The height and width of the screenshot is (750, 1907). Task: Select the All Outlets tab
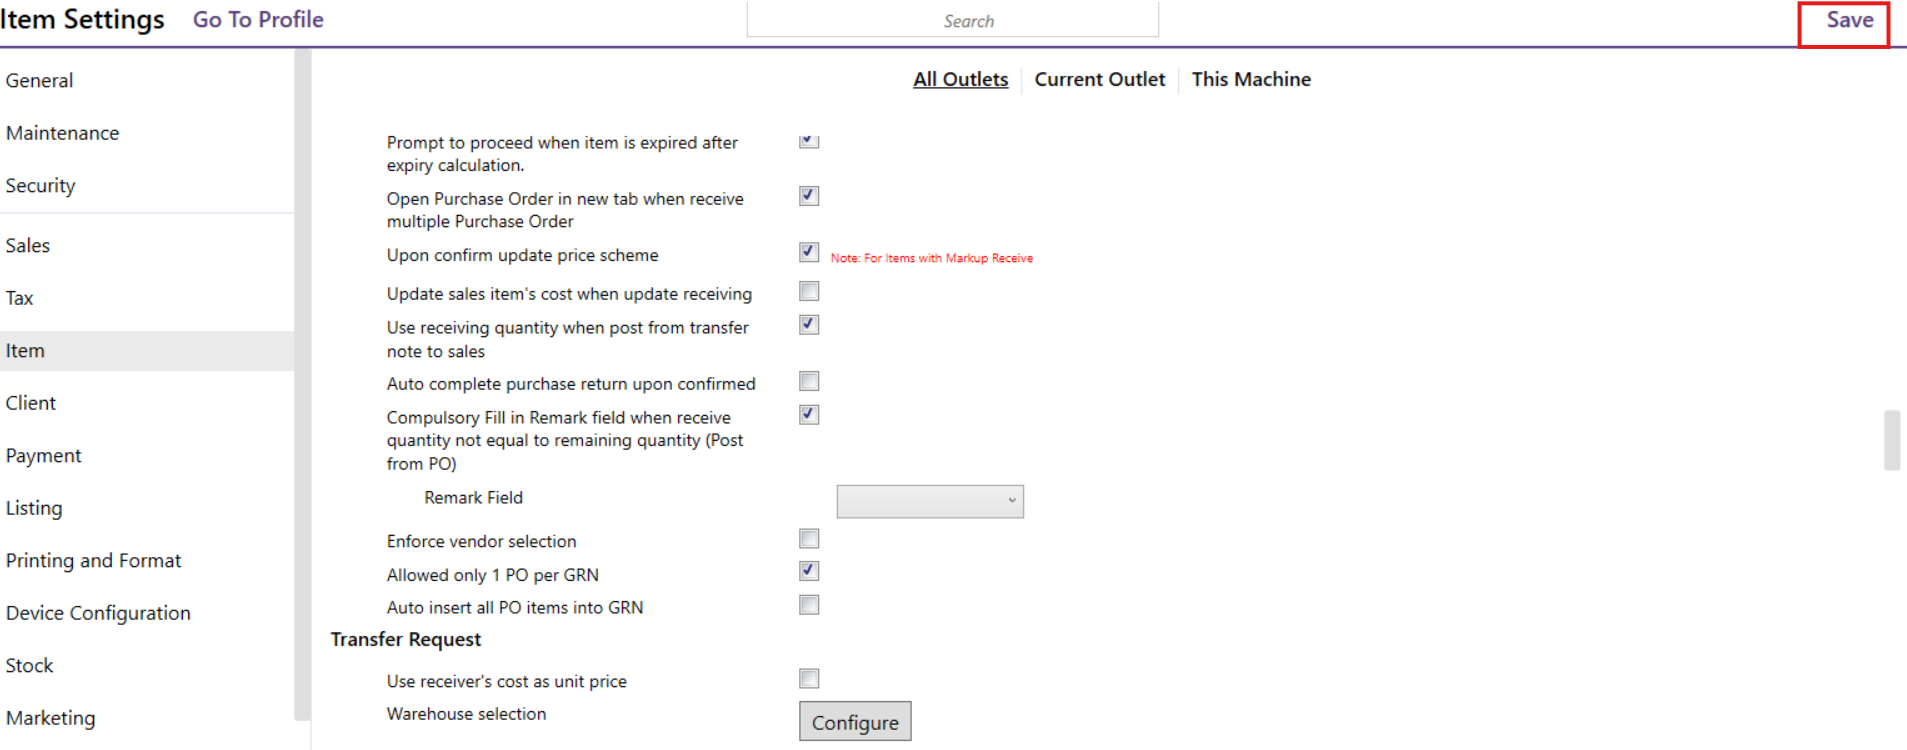[960, 80]
